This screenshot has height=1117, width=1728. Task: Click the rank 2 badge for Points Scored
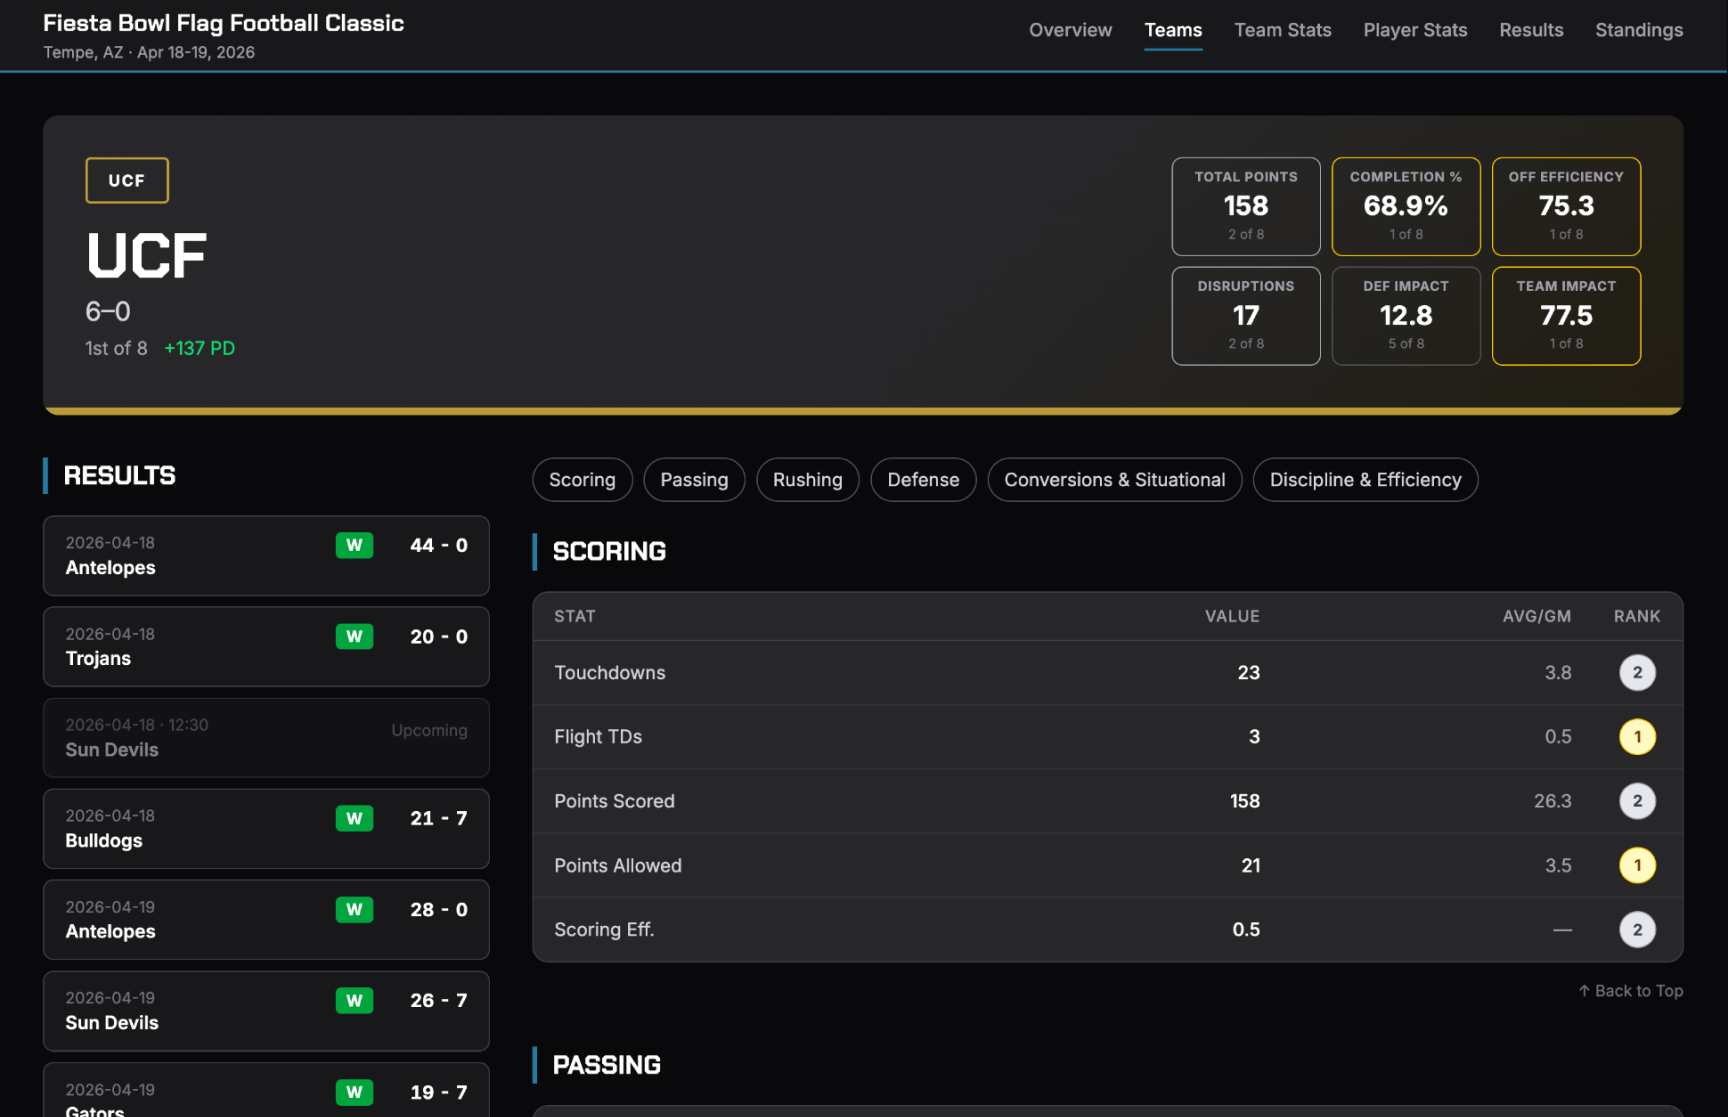(x=1637, y=801)
